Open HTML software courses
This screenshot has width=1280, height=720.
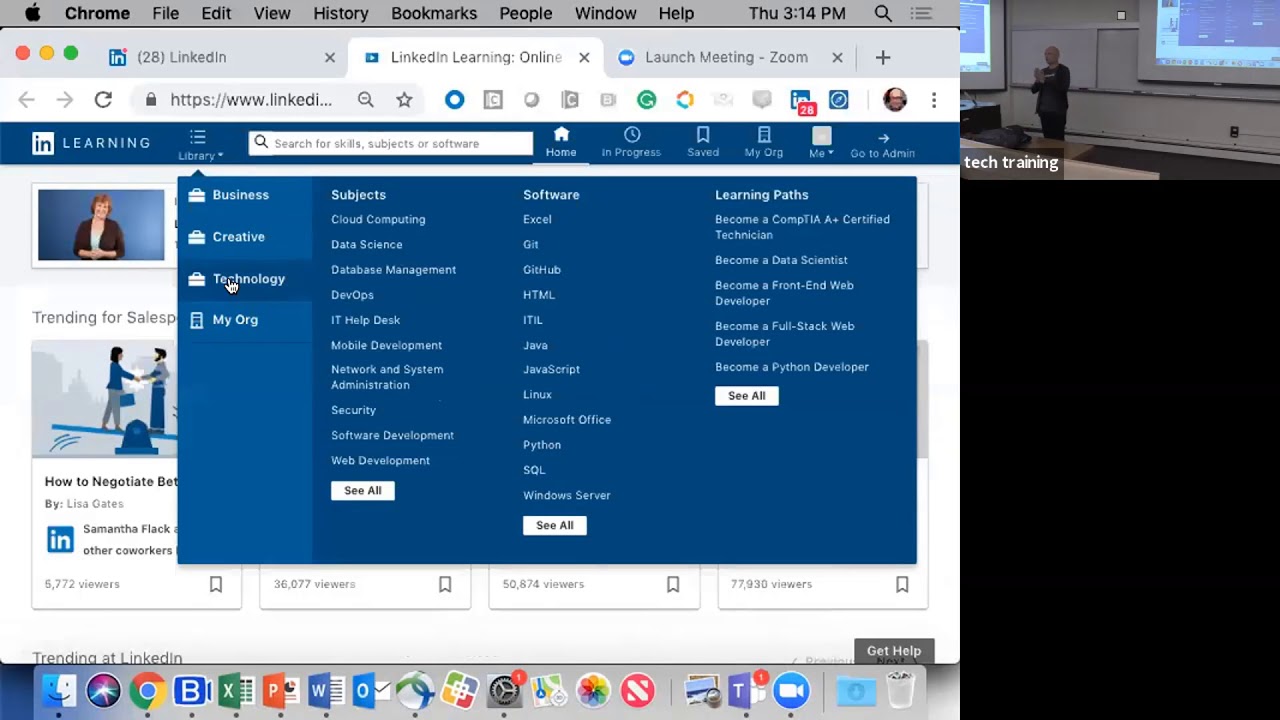[x=539, y=295]
